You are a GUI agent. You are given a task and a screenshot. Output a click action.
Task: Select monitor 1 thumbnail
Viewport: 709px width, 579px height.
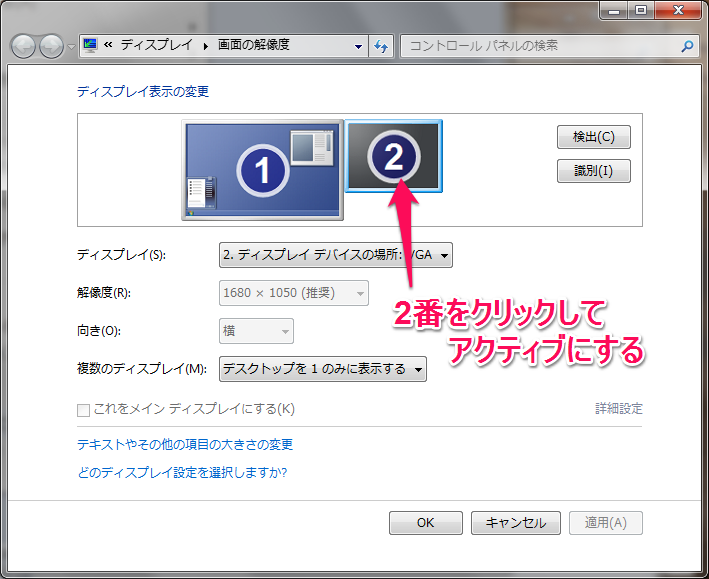(262, 170)
